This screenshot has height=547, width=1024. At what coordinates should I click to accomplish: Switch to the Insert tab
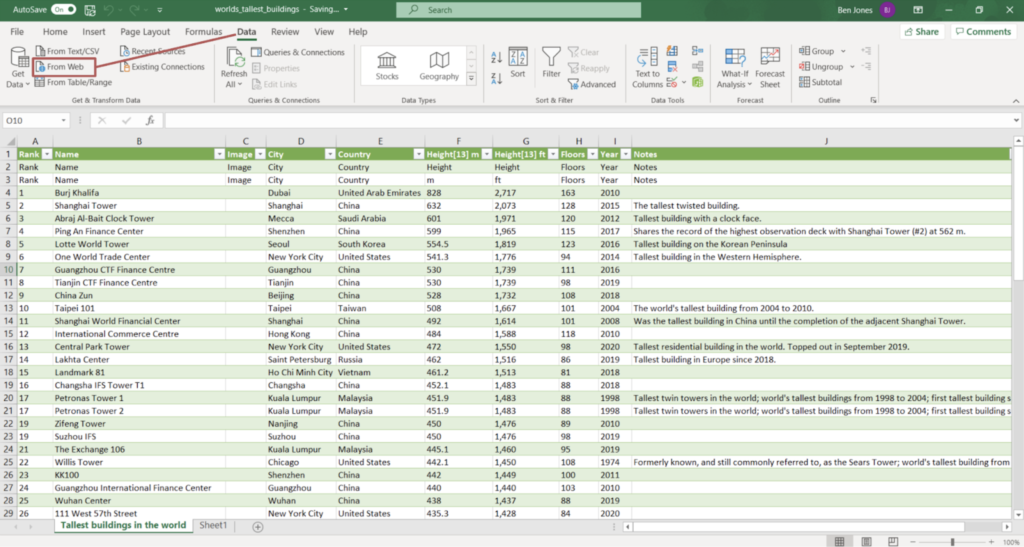[94, 31]
